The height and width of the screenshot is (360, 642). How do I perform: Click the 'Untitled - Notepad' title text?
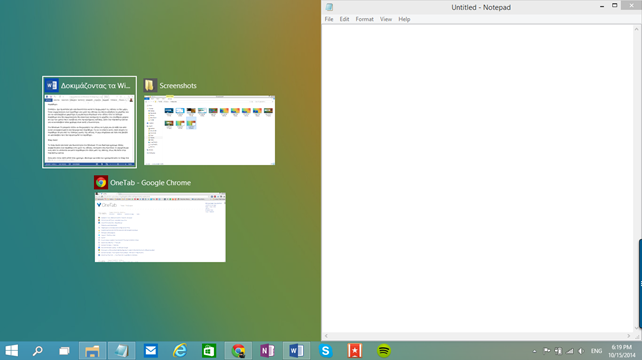[x=481, y=7]
